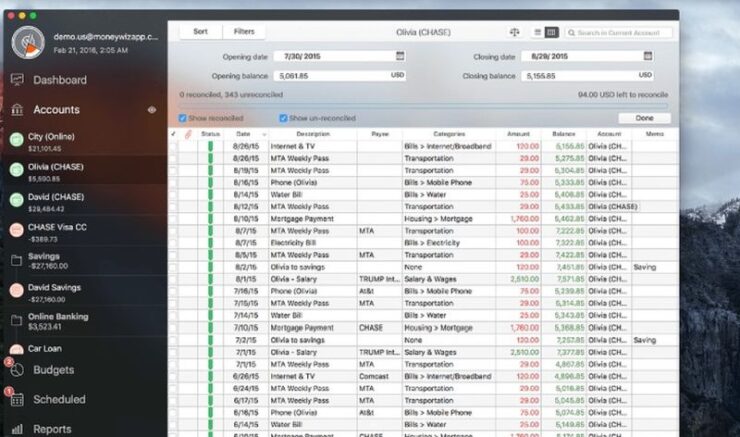Check the 8/1/15 Olivia - Salary row checkbox

pyautogui.click(x=173, y=279)
